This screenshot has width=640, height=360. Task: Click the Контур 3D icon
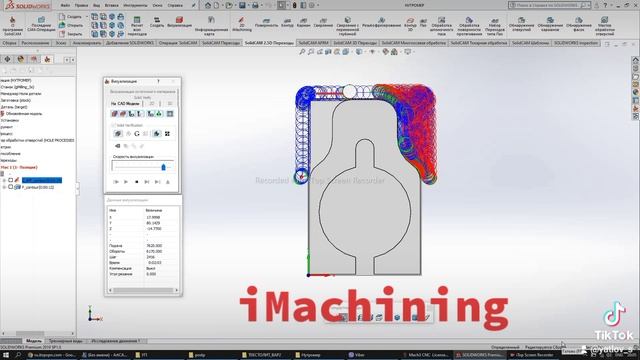410,24
